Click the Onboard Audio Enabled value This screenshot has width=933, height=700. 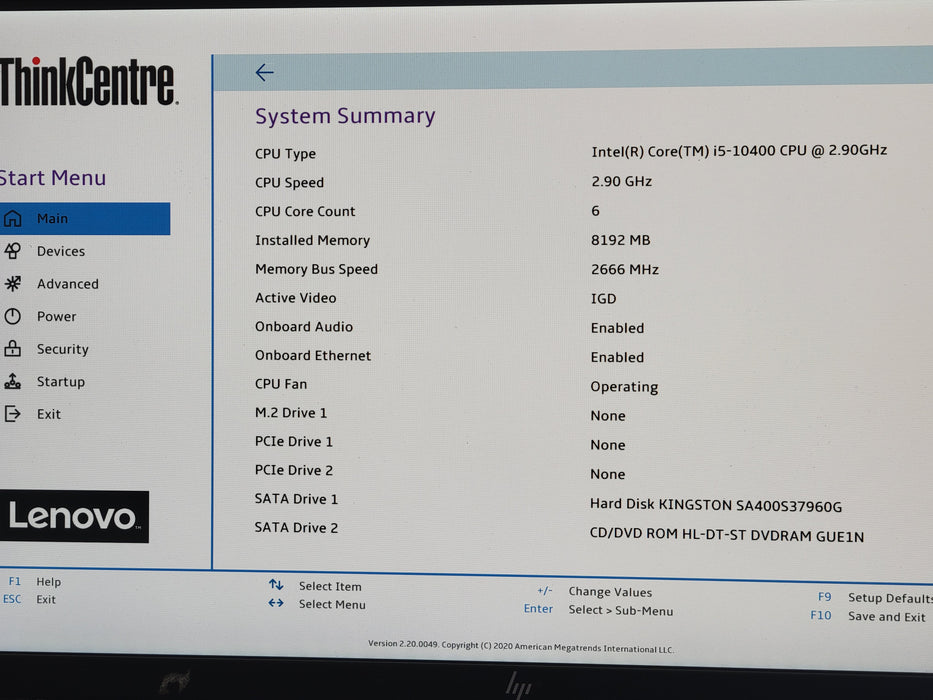617,328
